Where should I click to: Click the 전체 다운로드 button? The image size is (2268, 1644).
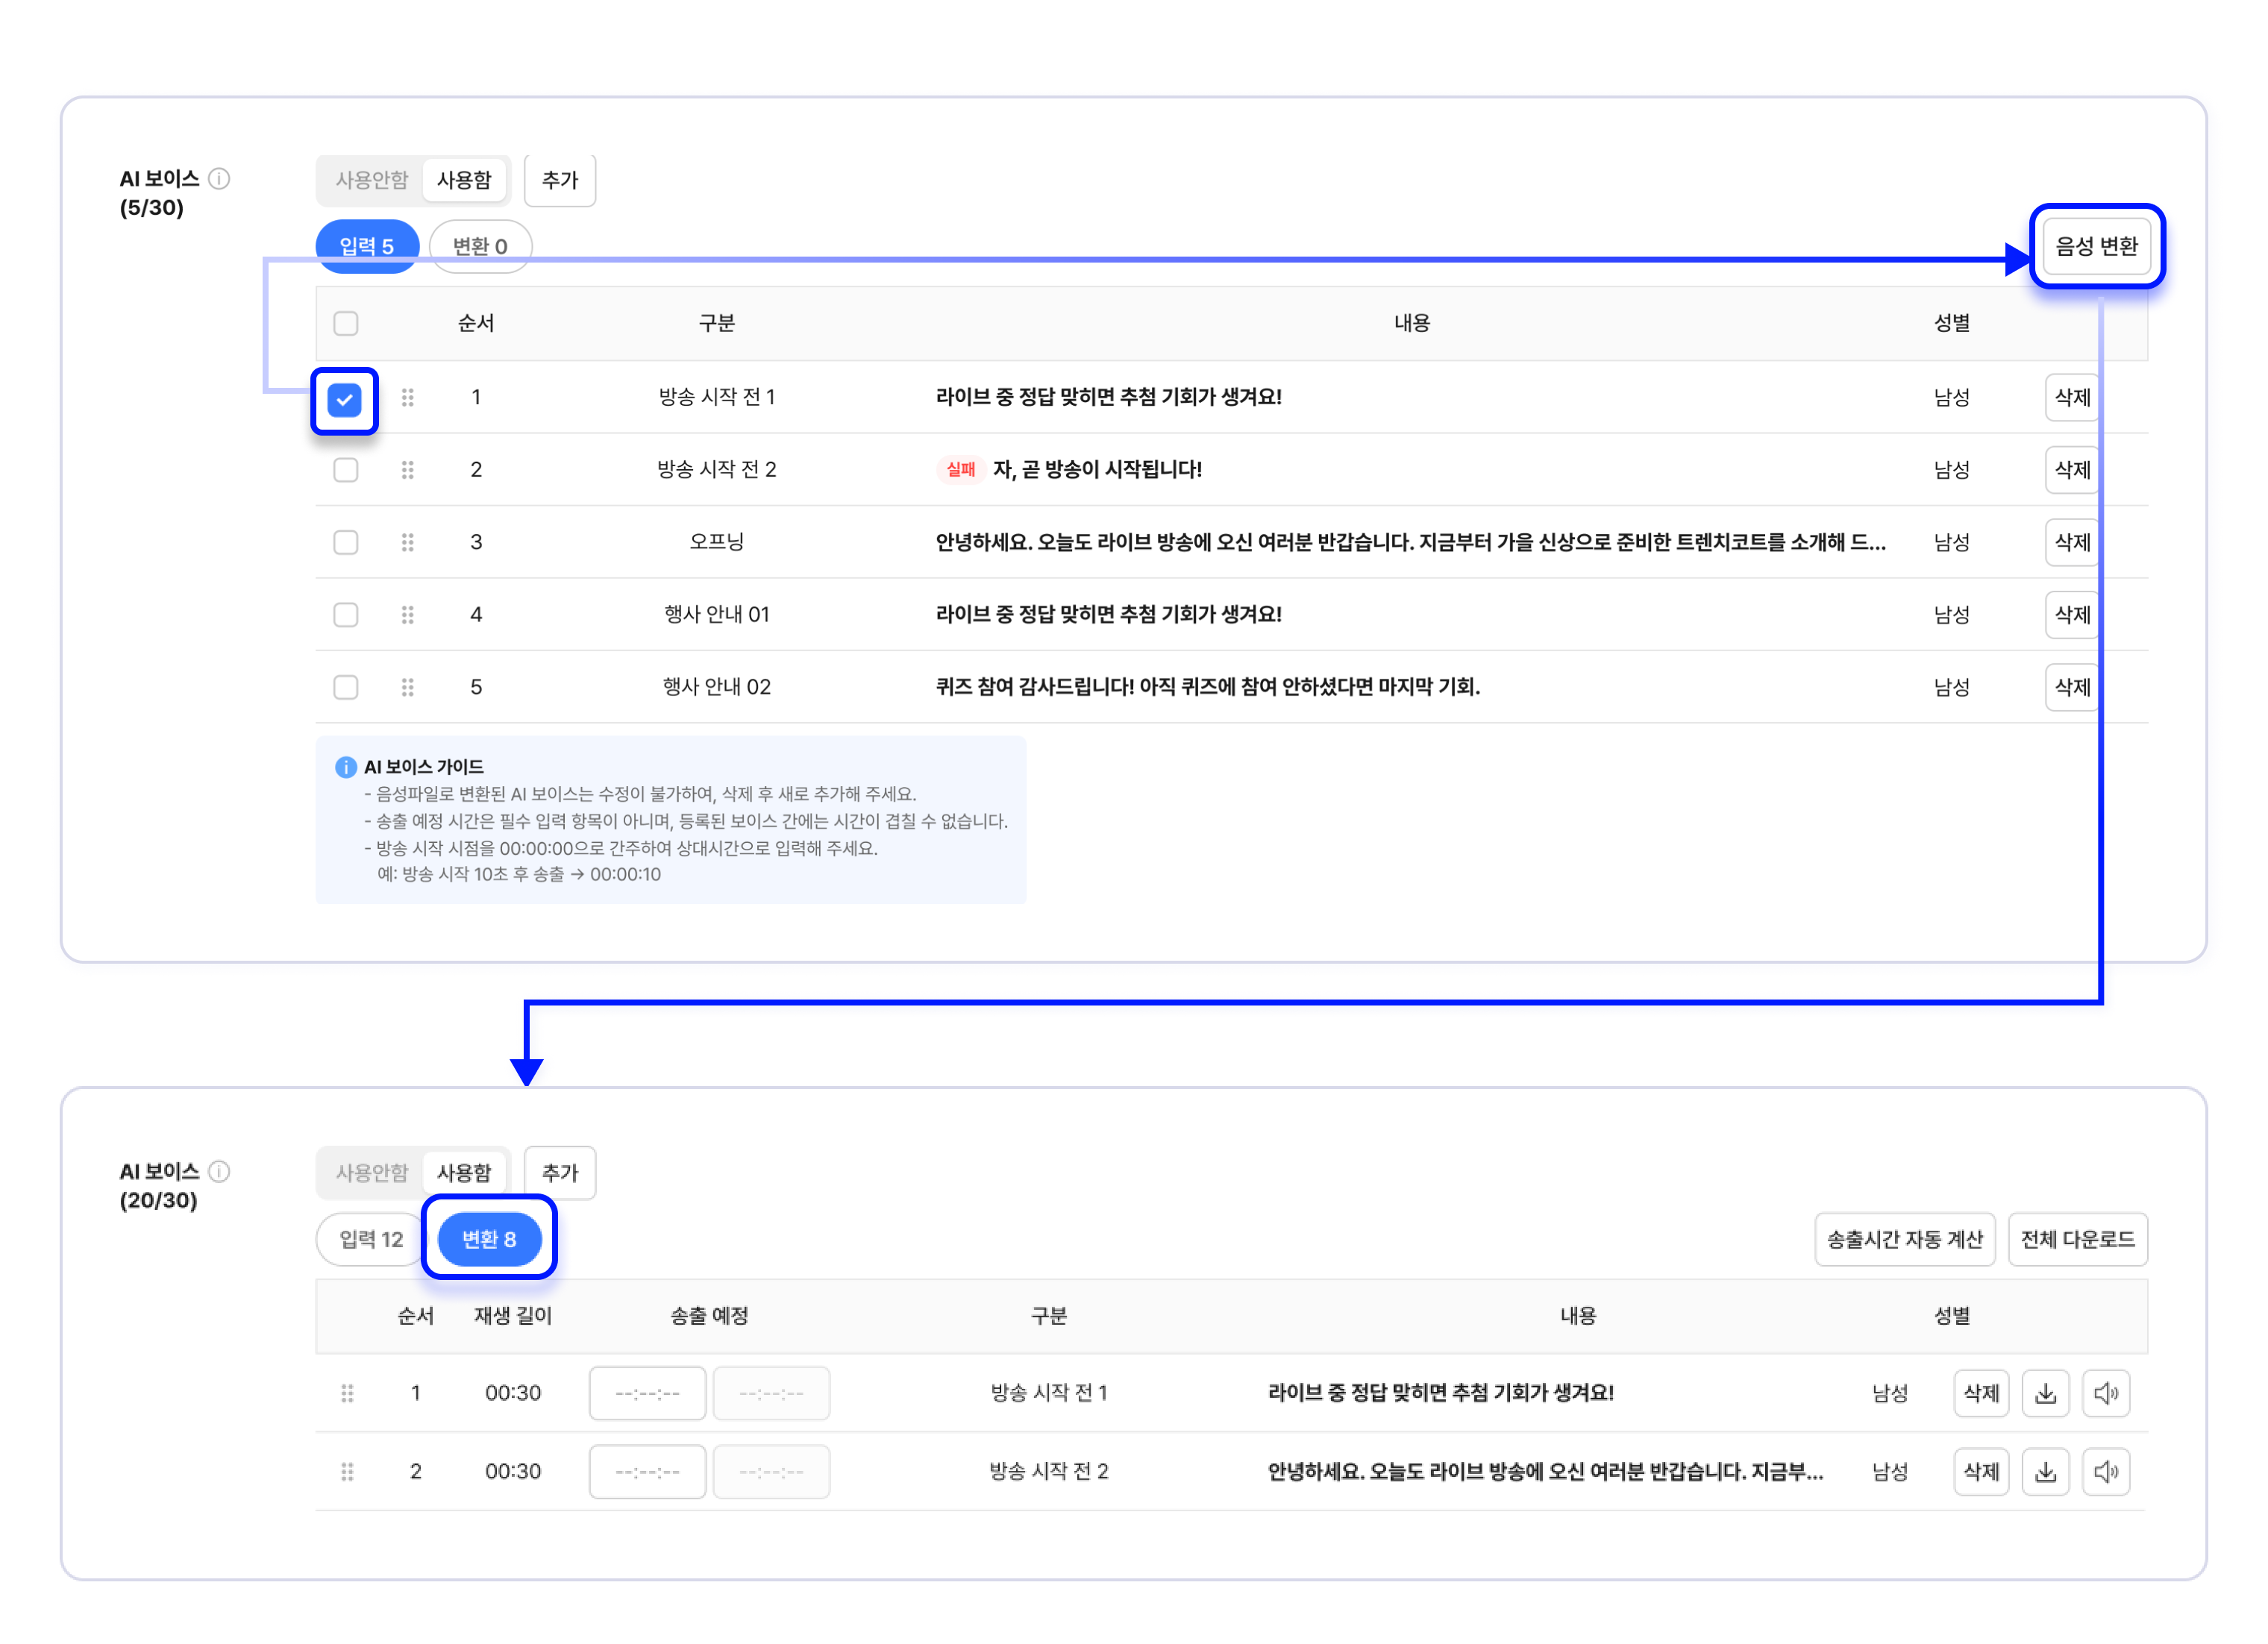(2077, 1239)
